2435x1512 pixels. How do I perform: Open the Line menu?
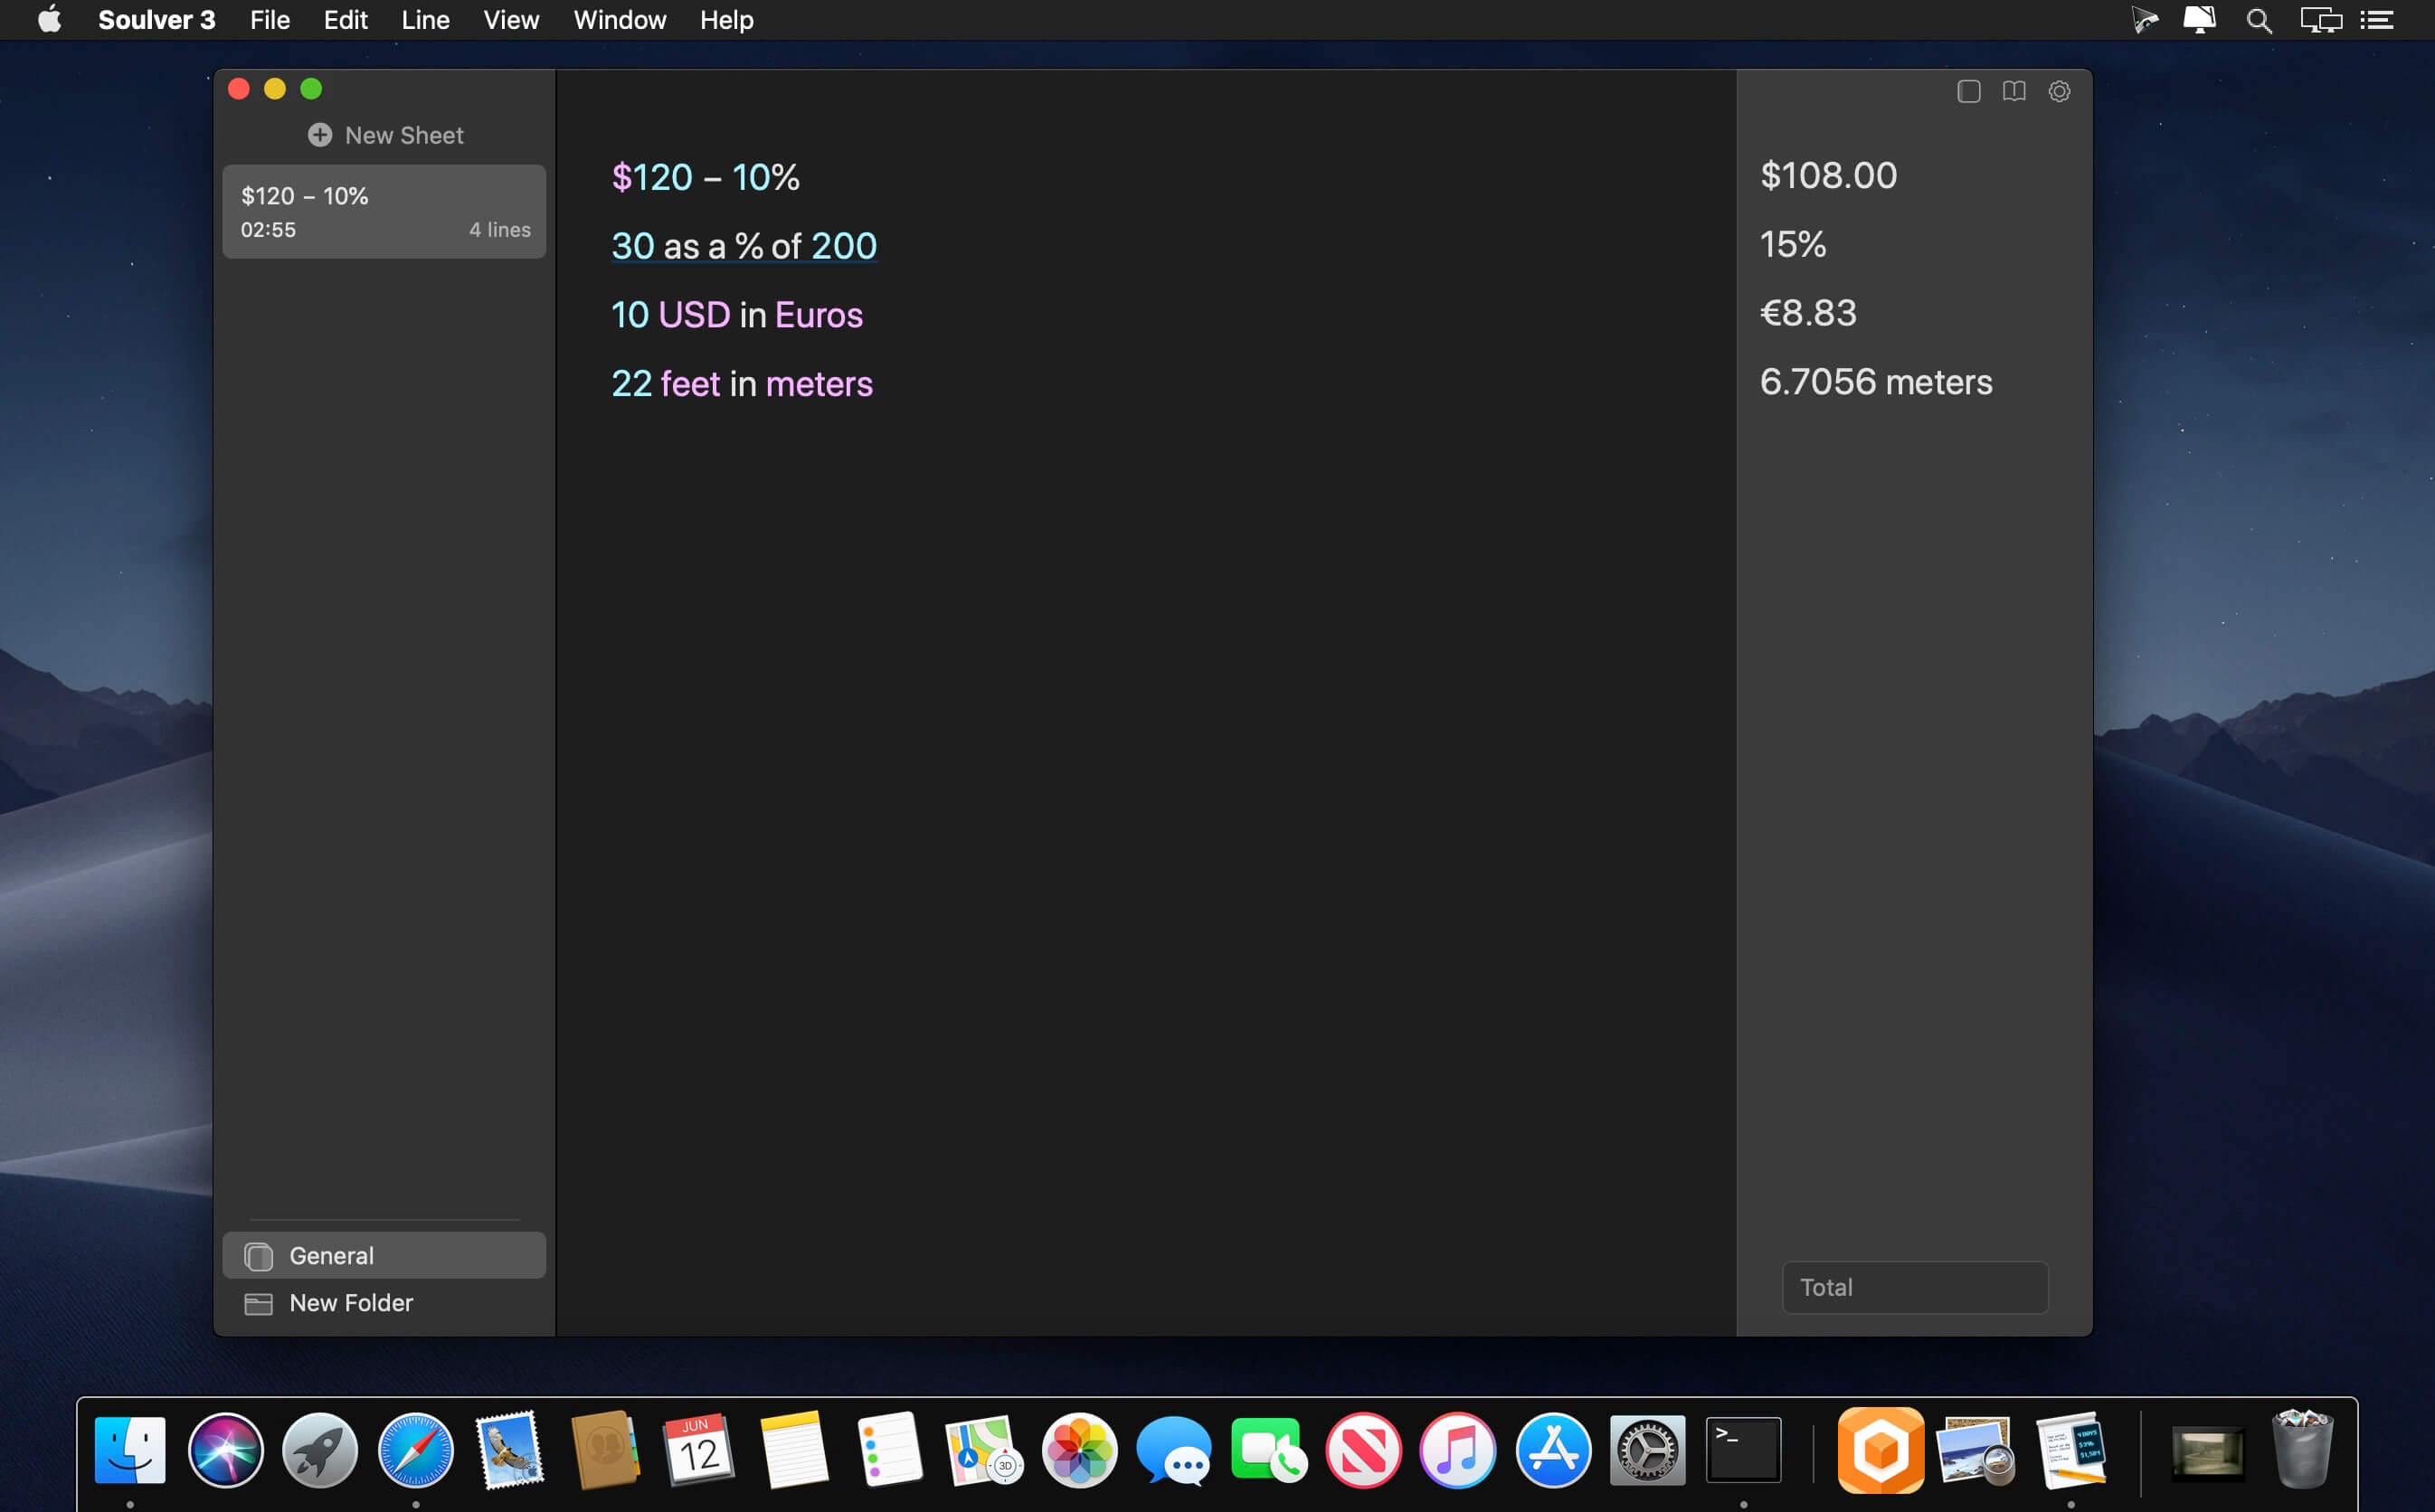coord(425,20)
